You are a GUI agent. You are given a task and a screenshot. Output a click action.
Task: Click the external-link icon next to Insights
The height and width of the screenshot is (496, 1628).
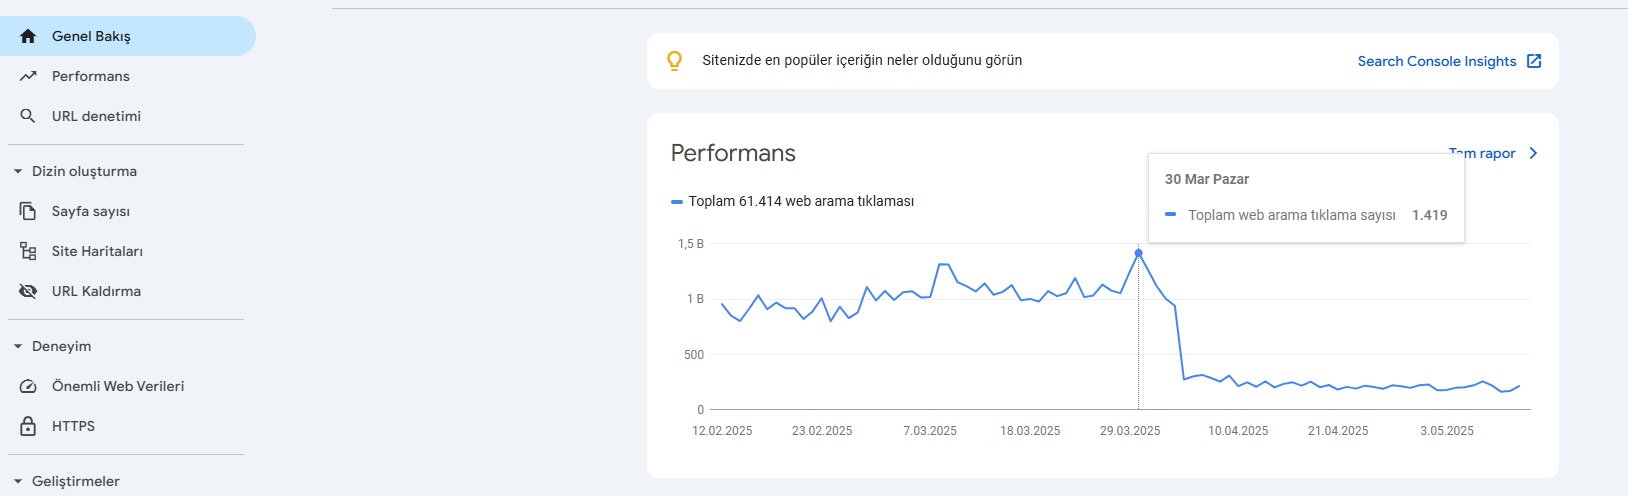tap(1534, 61)
